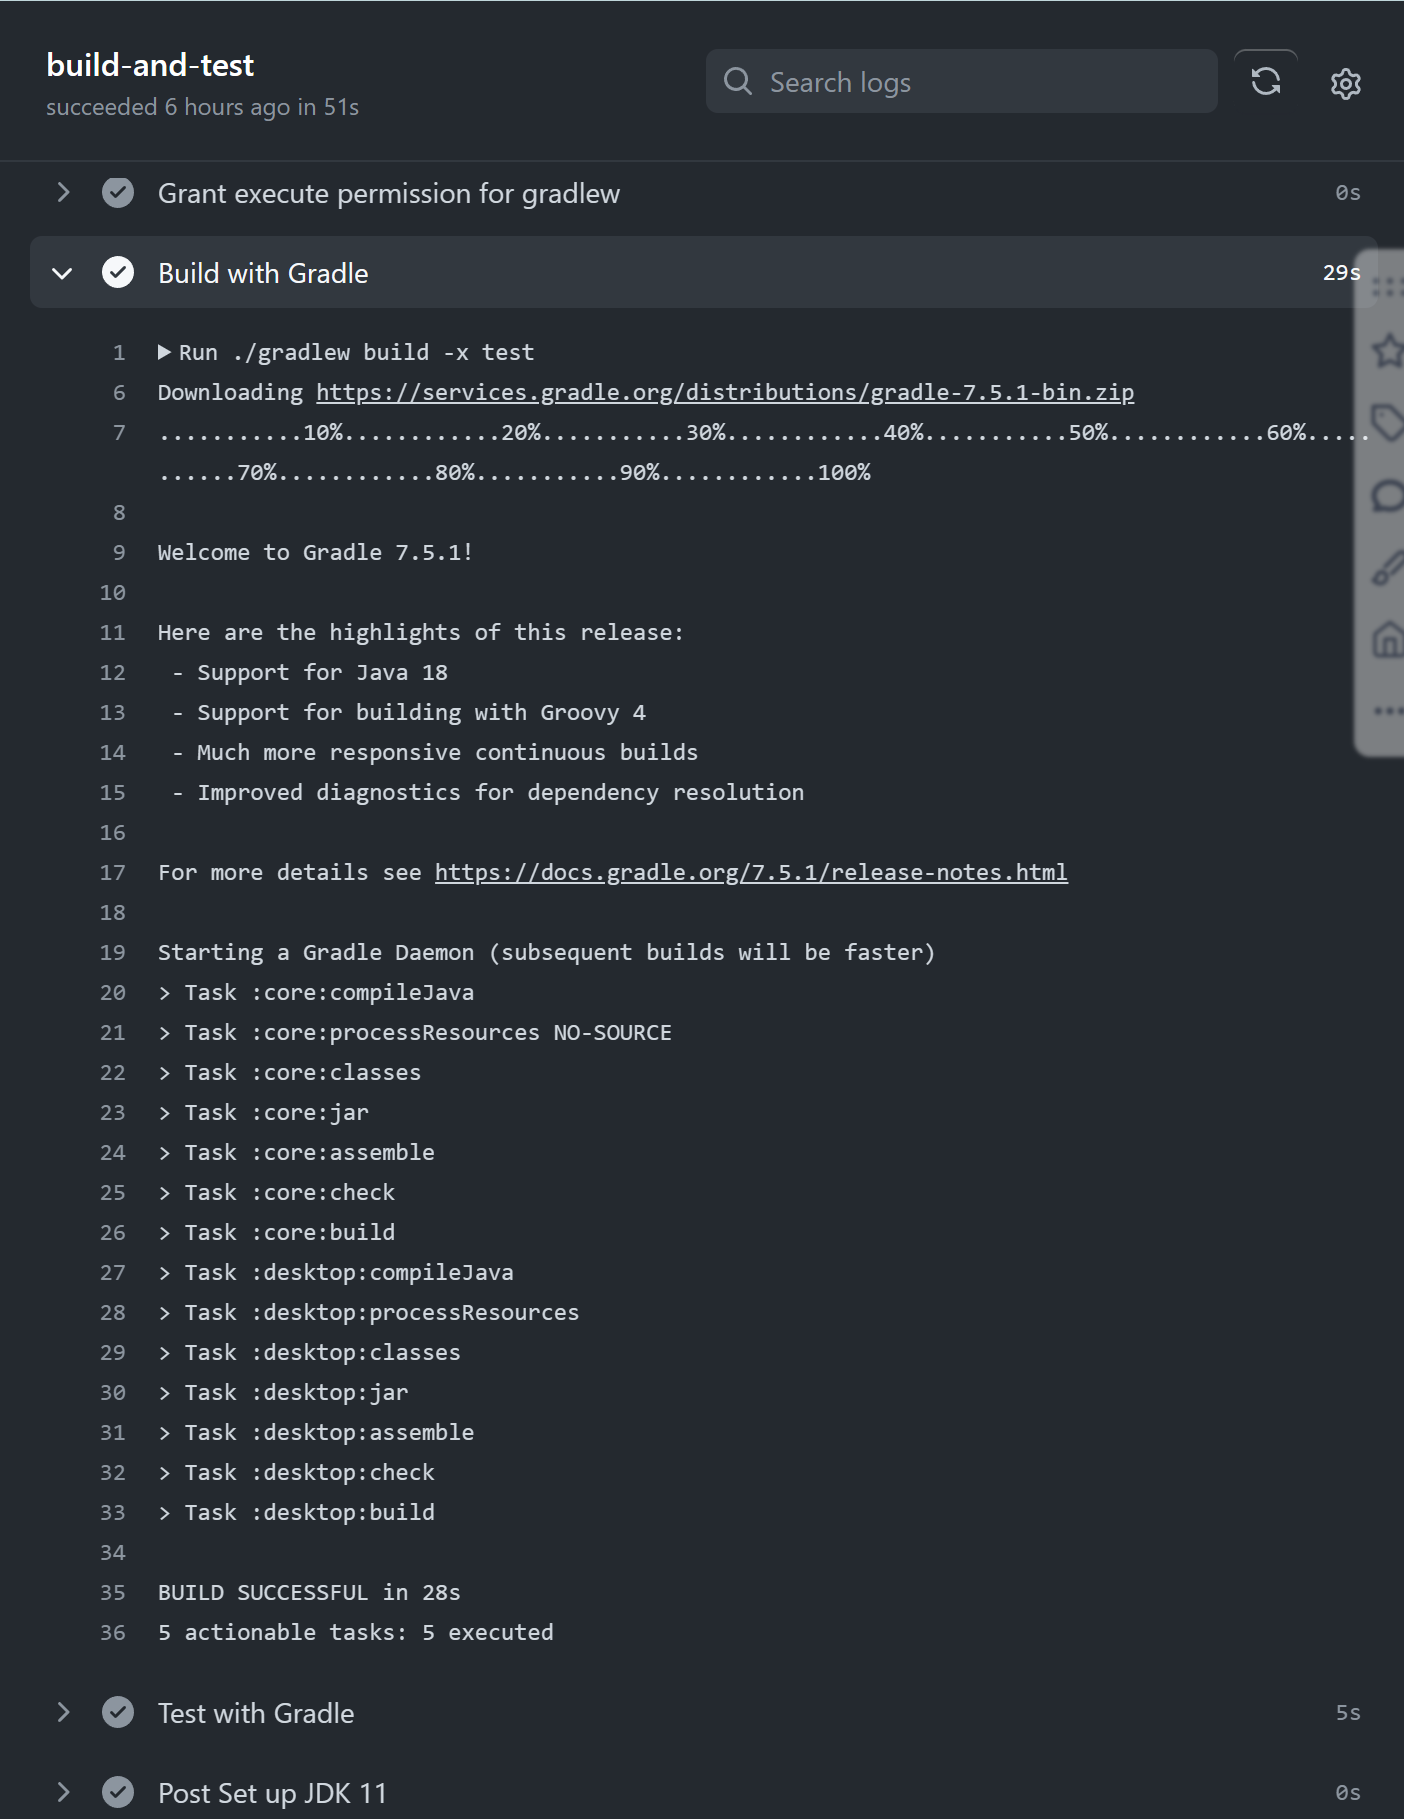Click the paintbrush icon in side panel
Screen dimensions: 1404x1819
point(1388,567)
